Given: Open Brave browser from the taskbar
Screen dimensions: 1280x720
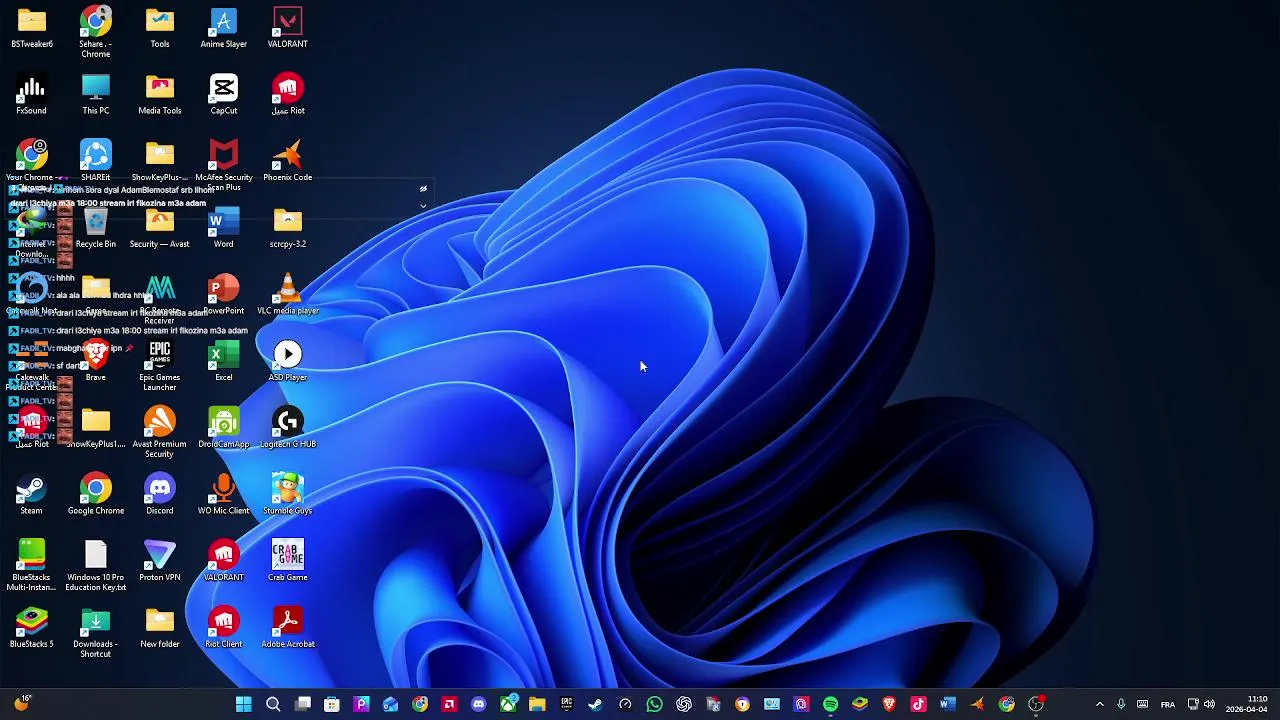Looking at the screenshot, I should coord(889,705).
